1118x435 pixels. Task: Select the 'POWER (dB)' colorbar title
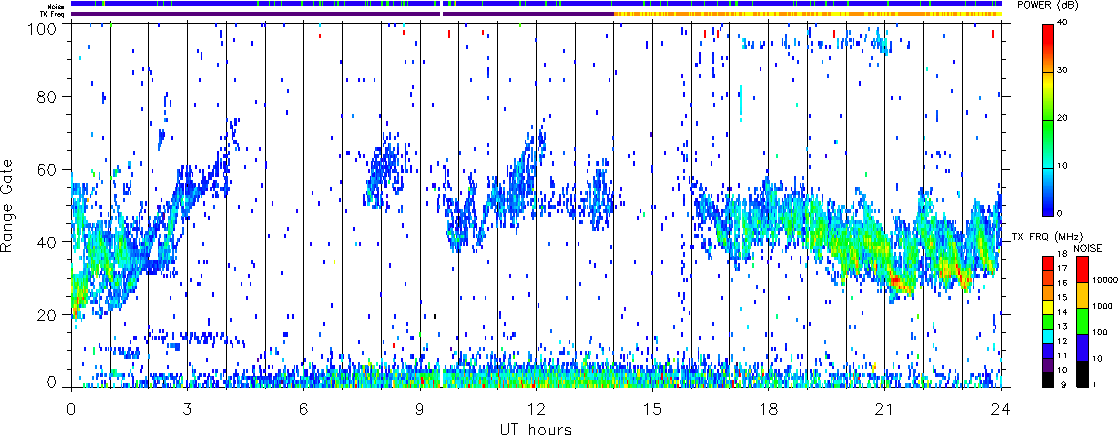pos(1048,6)
